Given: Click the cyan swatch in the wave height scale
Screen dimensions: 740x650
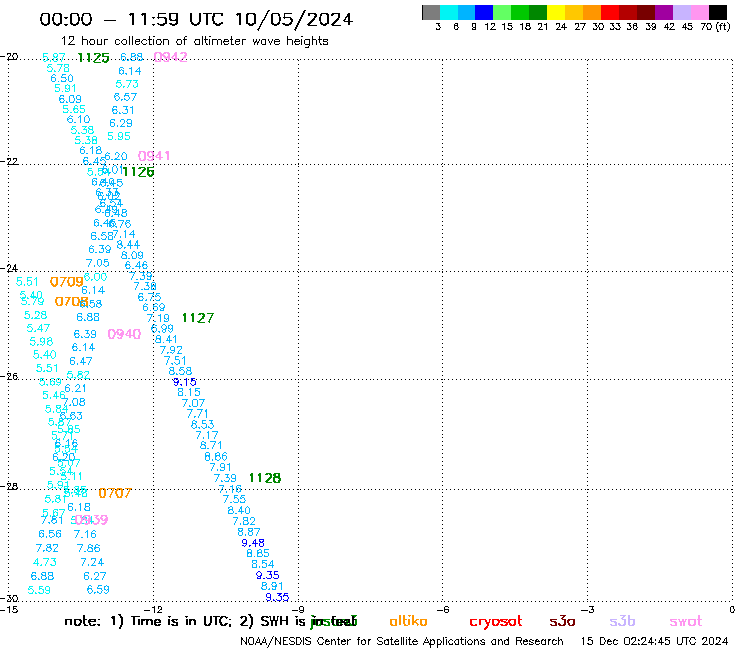Looking at the screenshot, I should click(449, 12).
